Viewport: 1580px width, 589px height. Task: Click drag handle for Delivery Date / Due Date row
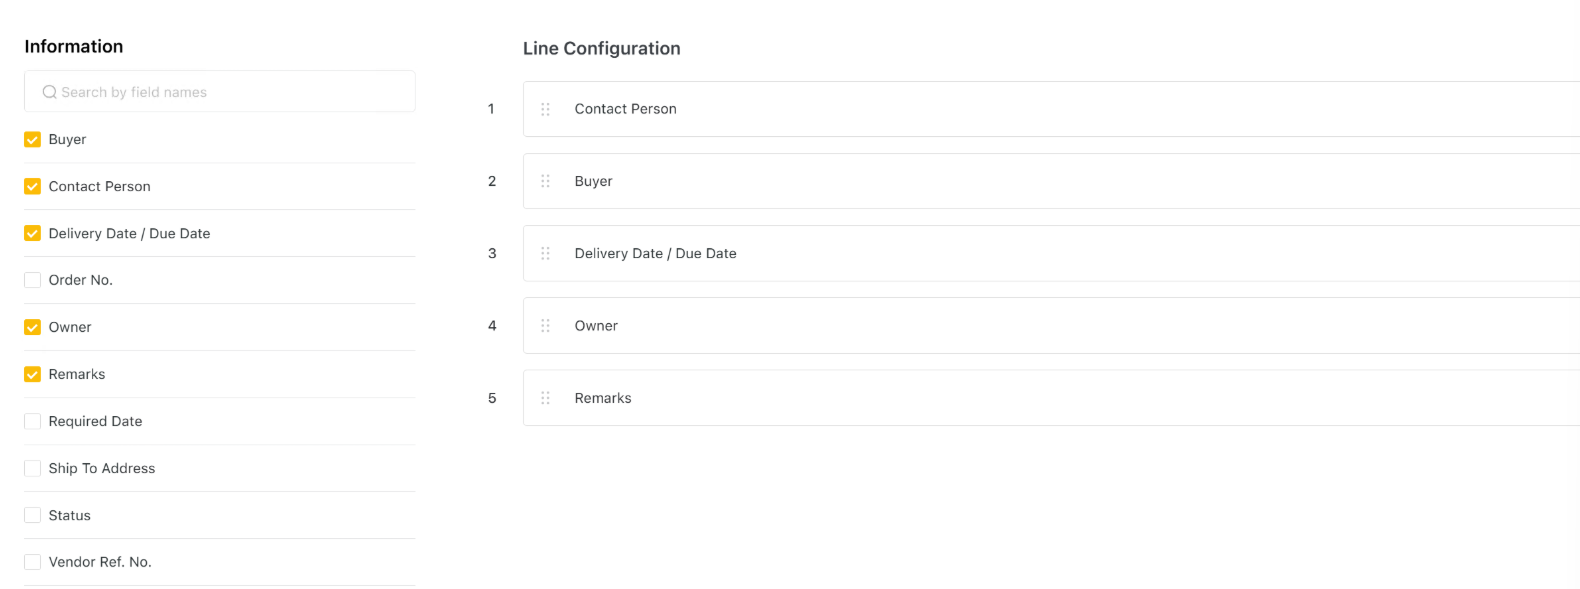coord(545,253)
